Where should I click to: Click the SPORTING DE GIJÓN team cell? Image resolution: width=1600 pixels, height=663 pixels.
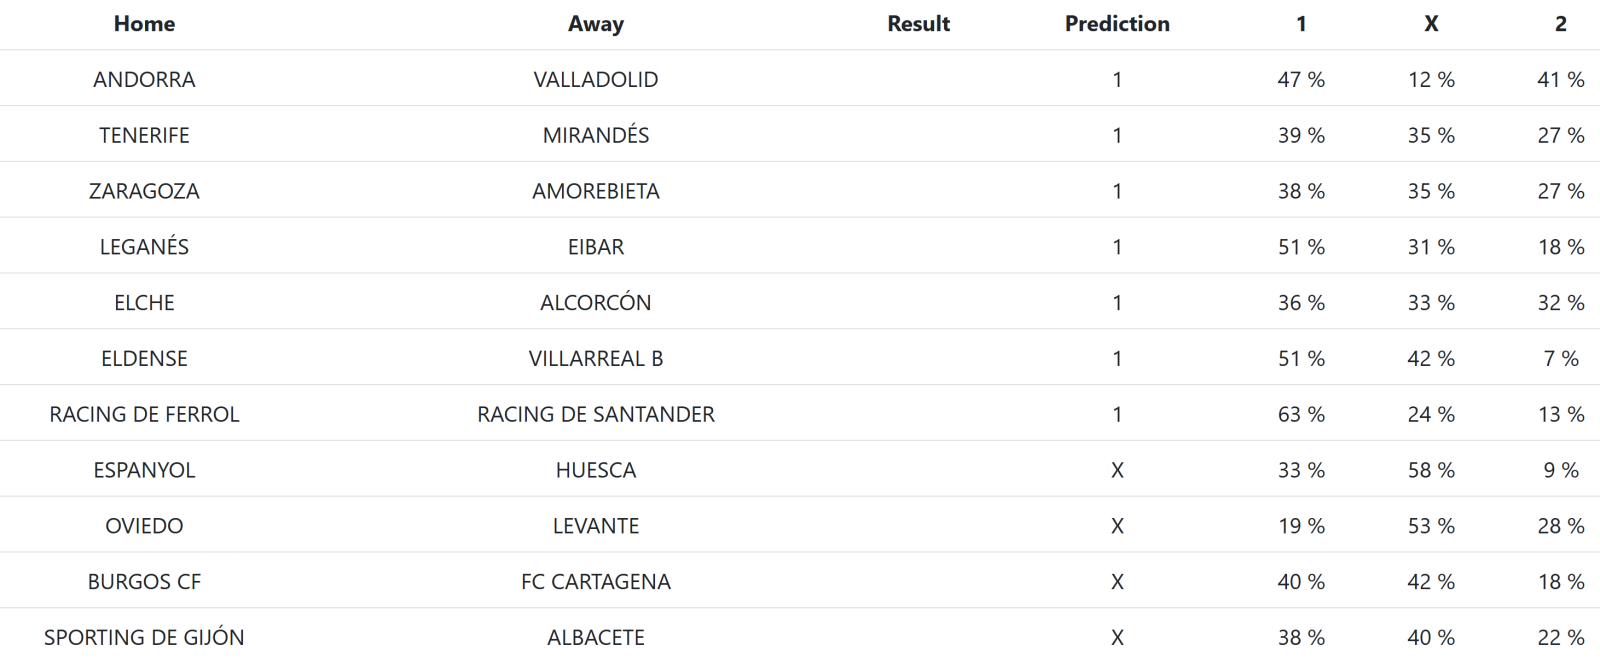pyautogui.click(x=144, y=637)
